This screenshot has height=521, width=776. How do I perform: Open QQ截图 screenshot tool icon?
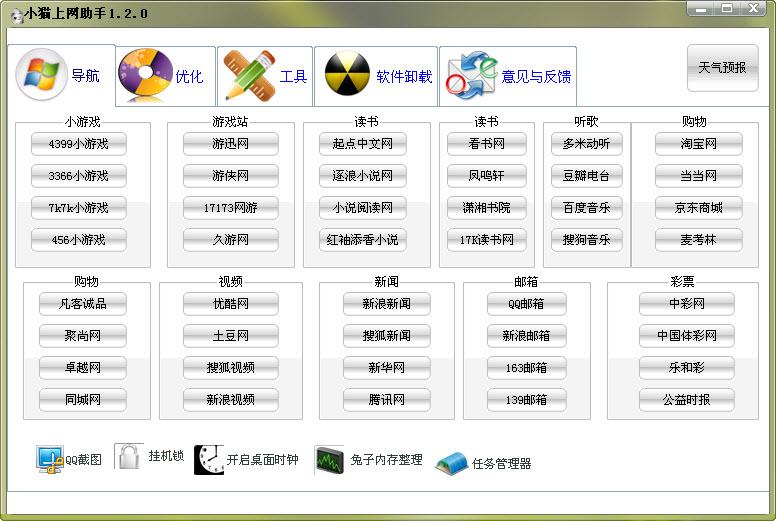tap(49, 459)
